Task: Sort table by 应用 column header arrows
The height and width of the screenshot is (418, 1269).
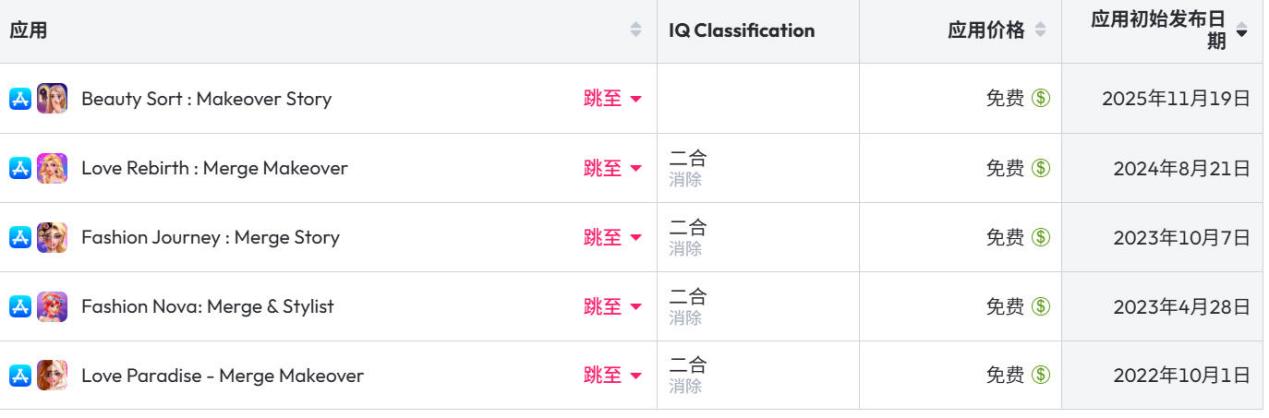Action: click(x=635, y=31)
